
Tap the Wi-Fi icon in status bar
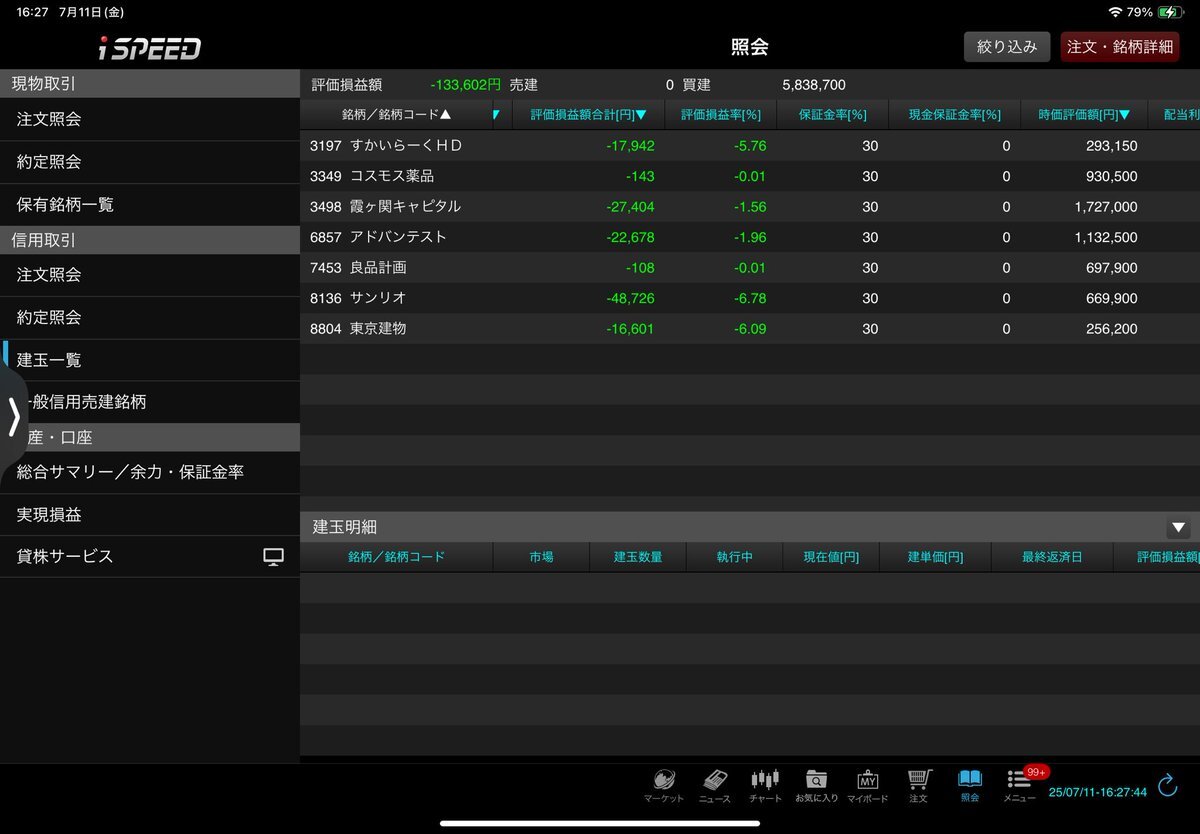[x=1115, y=12]
